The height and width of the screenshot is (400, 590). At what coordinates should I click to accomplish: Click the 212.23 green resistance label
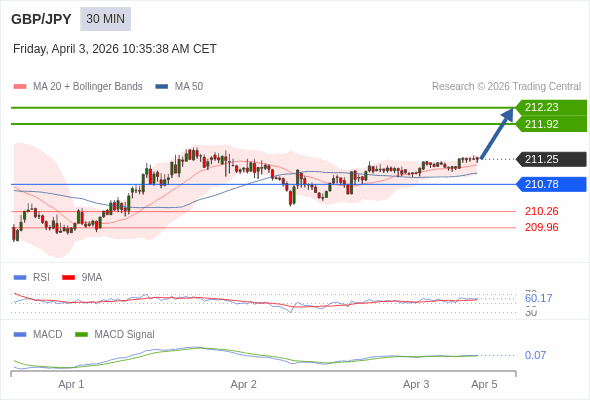click(551, 107)
